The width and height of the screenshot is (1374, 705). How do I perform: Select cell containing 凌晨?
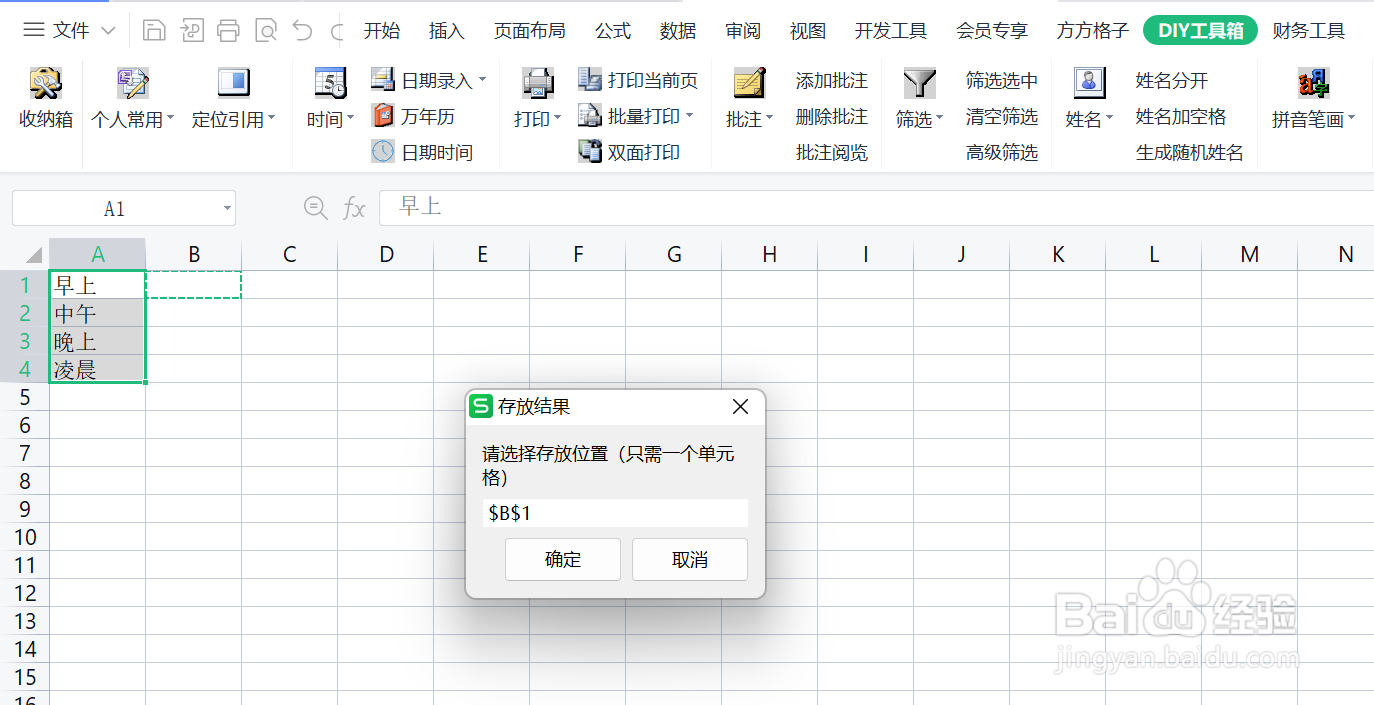tap(97, 369)
